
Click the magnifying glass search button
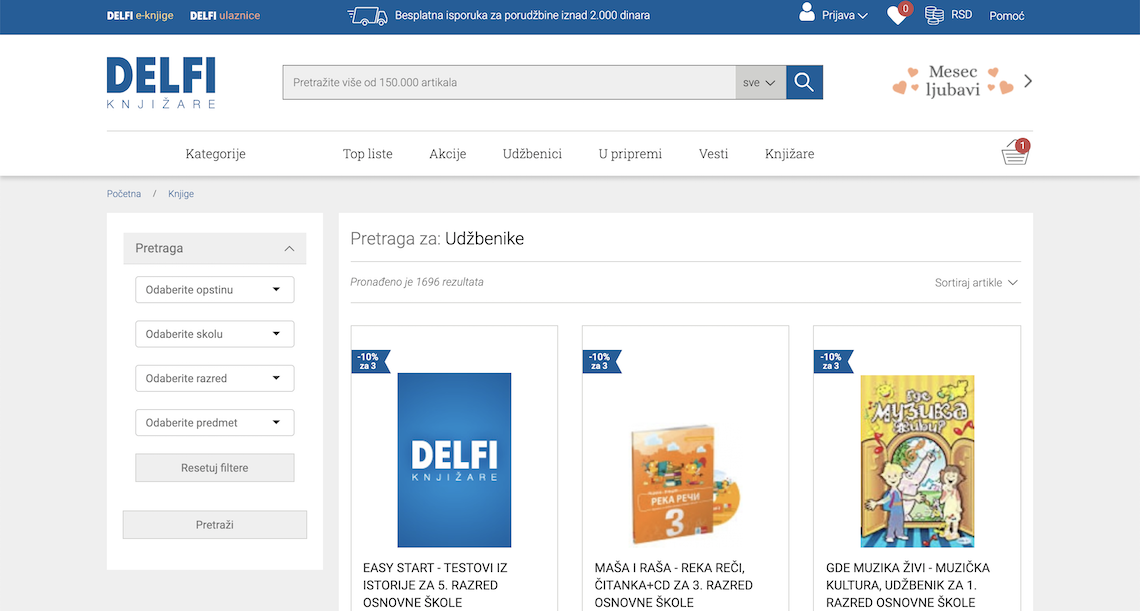click(804, 82)
